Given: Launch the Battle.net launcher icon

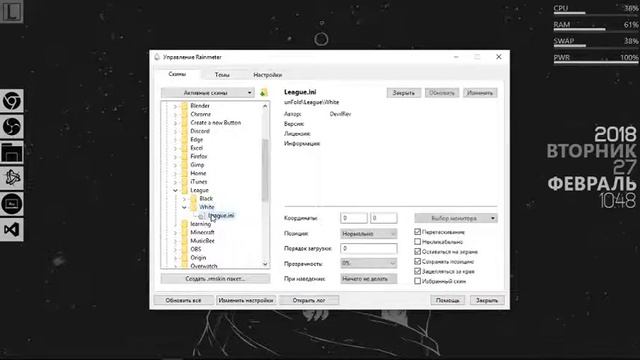Looking at the screenshot, I should (x=11, y=178).
